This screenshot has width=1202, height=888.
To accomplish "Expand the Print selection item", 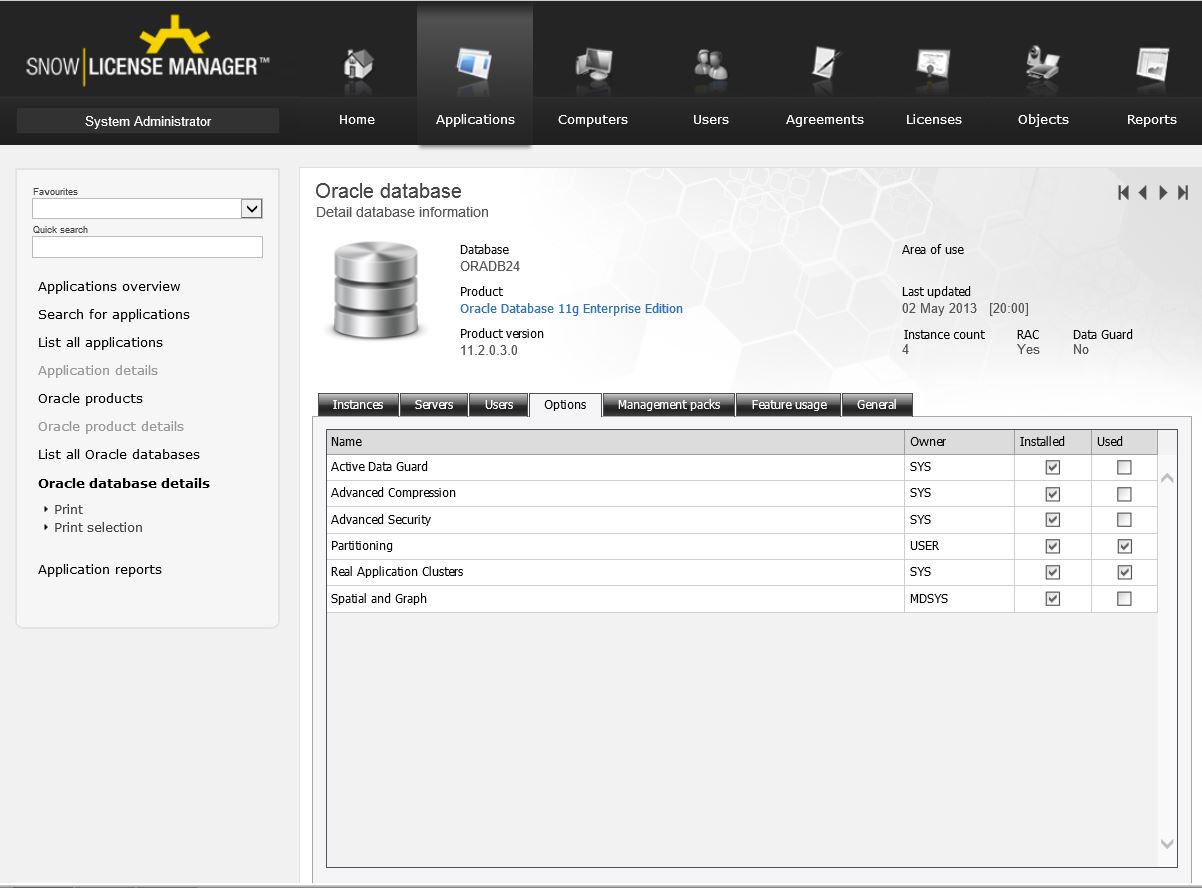I will click(98, 527).
